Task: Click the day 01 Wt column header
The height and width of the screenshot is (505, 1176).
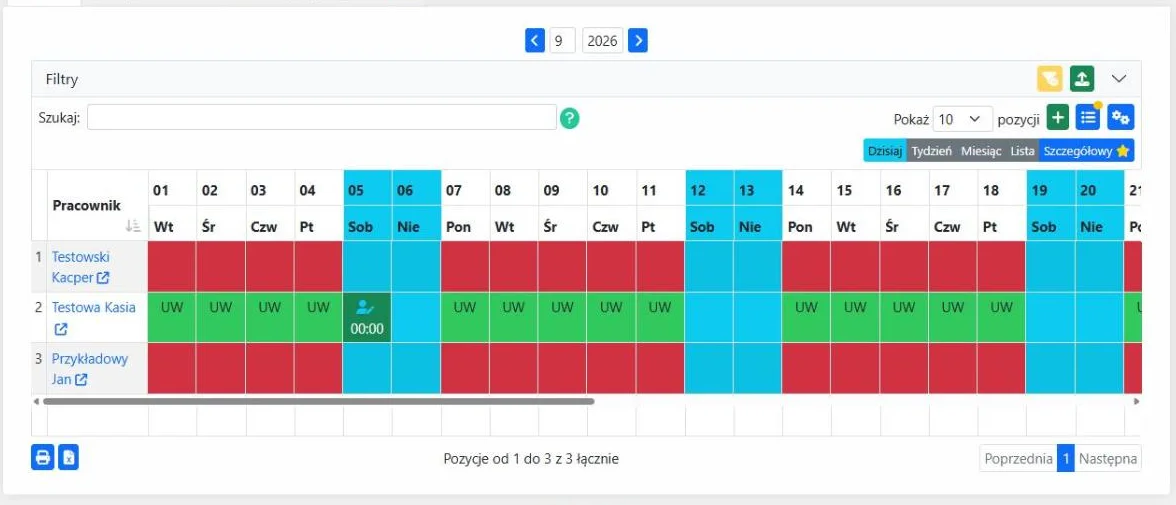Action: click(x=172, y=206)
